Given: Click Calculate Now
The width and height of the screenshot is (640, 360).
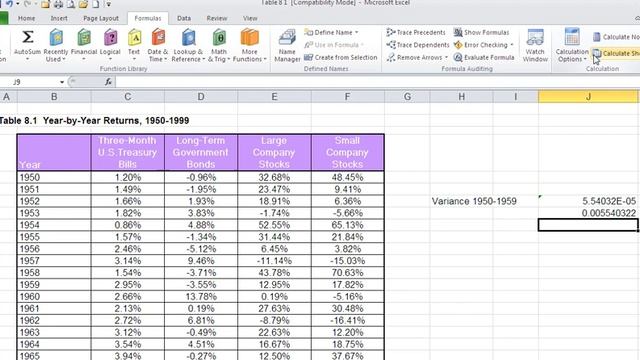Looking at the screenshot, I should [616, 37].
